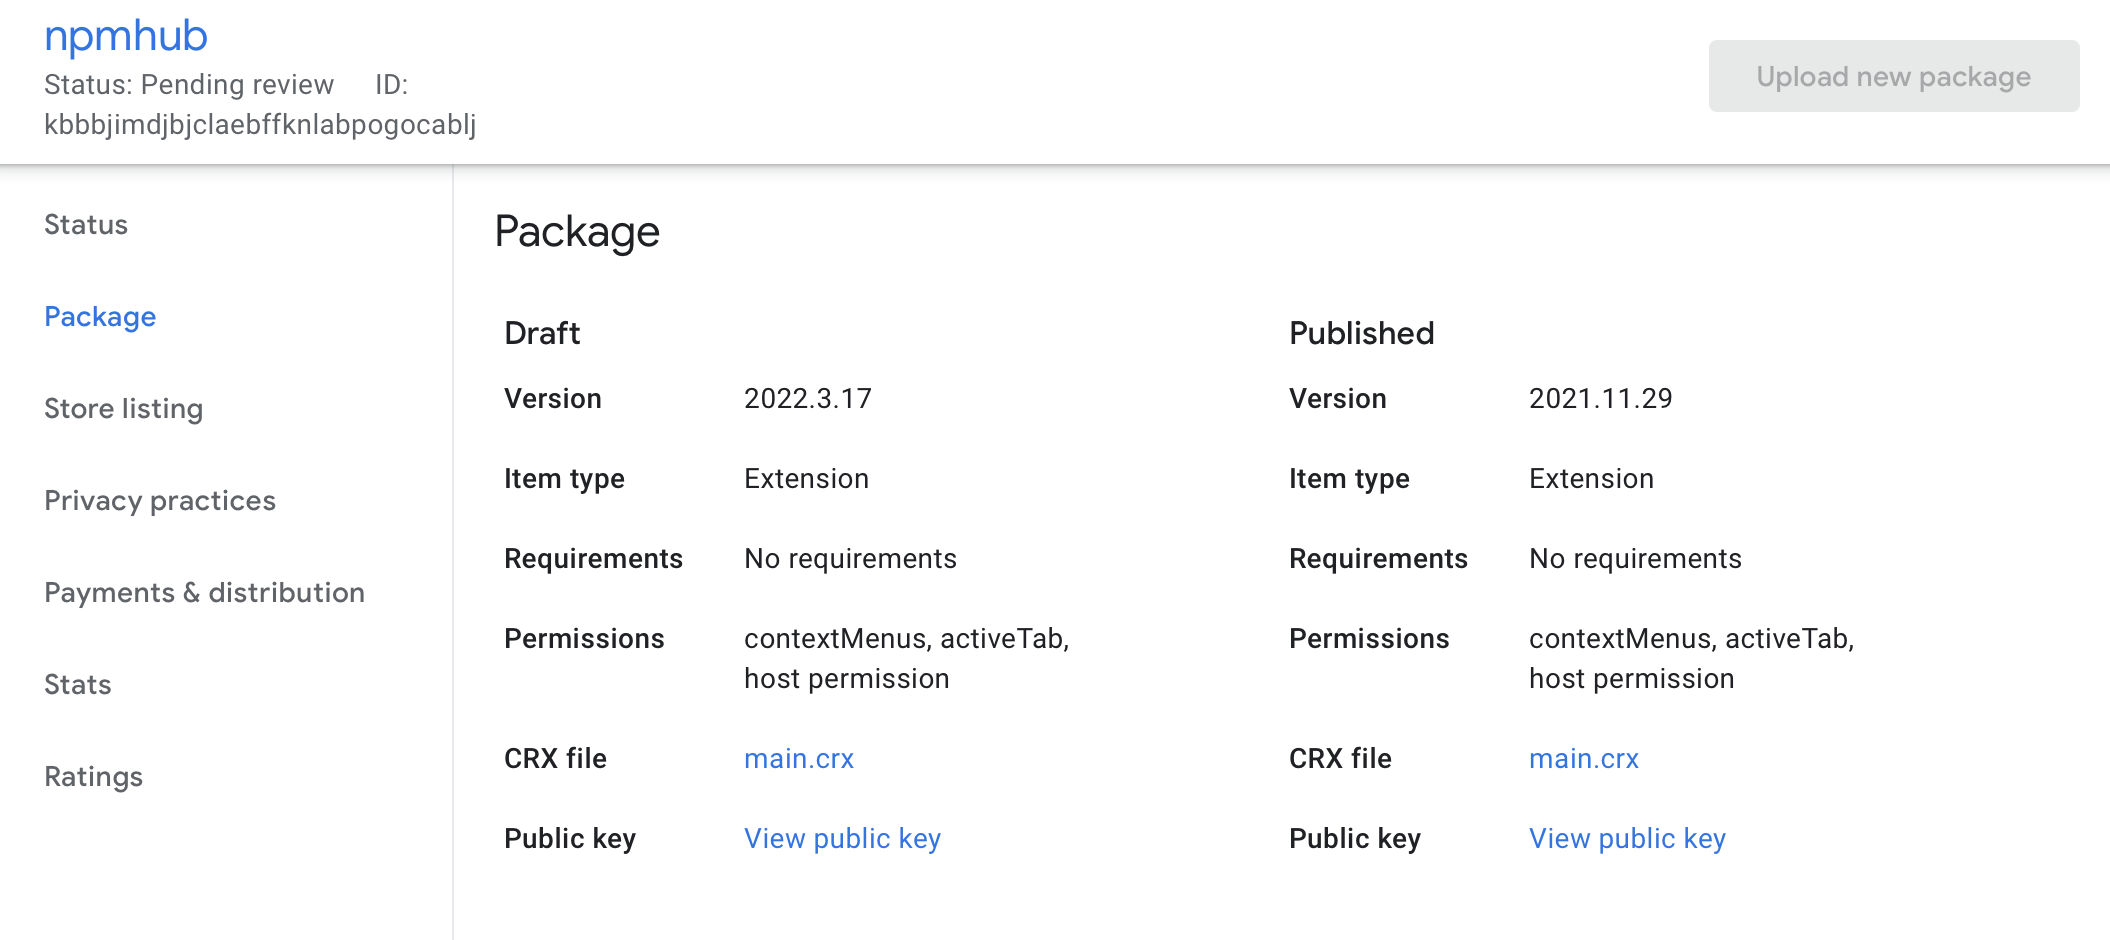The width and height of the screenshot is (2110, 940).
Task: Navigate to Payments & distribution
Action: [x=204, y=593]
